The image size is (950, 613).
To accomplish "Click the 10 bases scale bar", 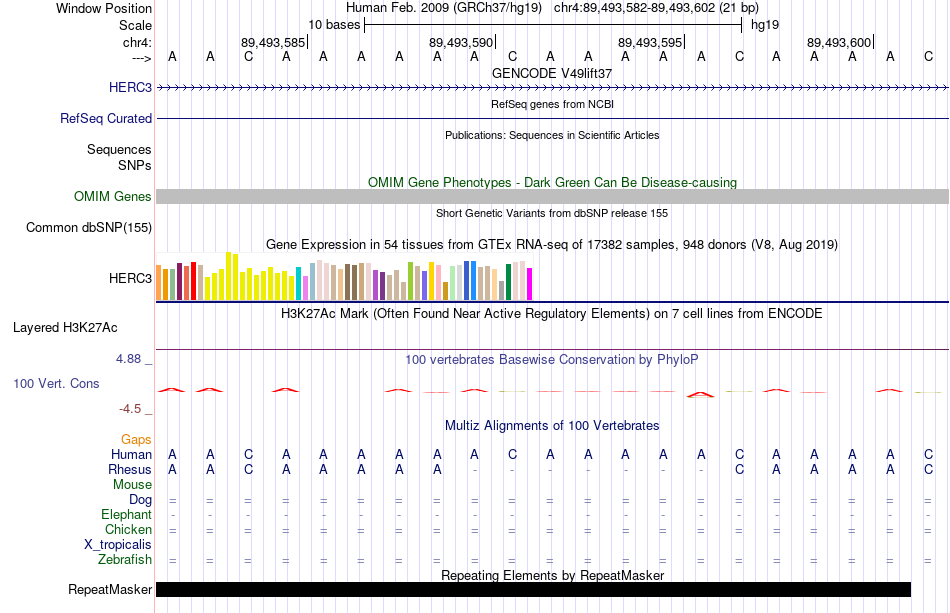I will 553,25.
